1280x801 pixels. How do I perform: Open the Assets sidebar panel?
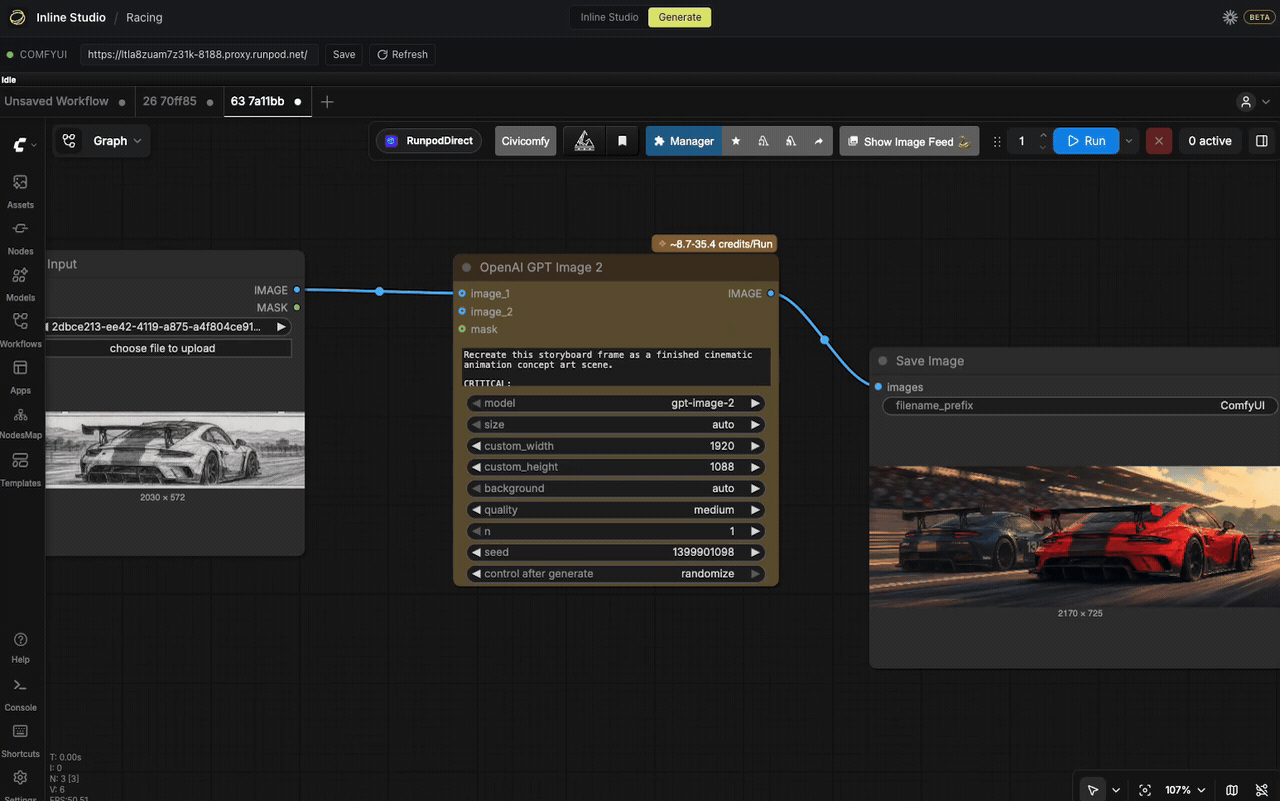coord(20,190)
